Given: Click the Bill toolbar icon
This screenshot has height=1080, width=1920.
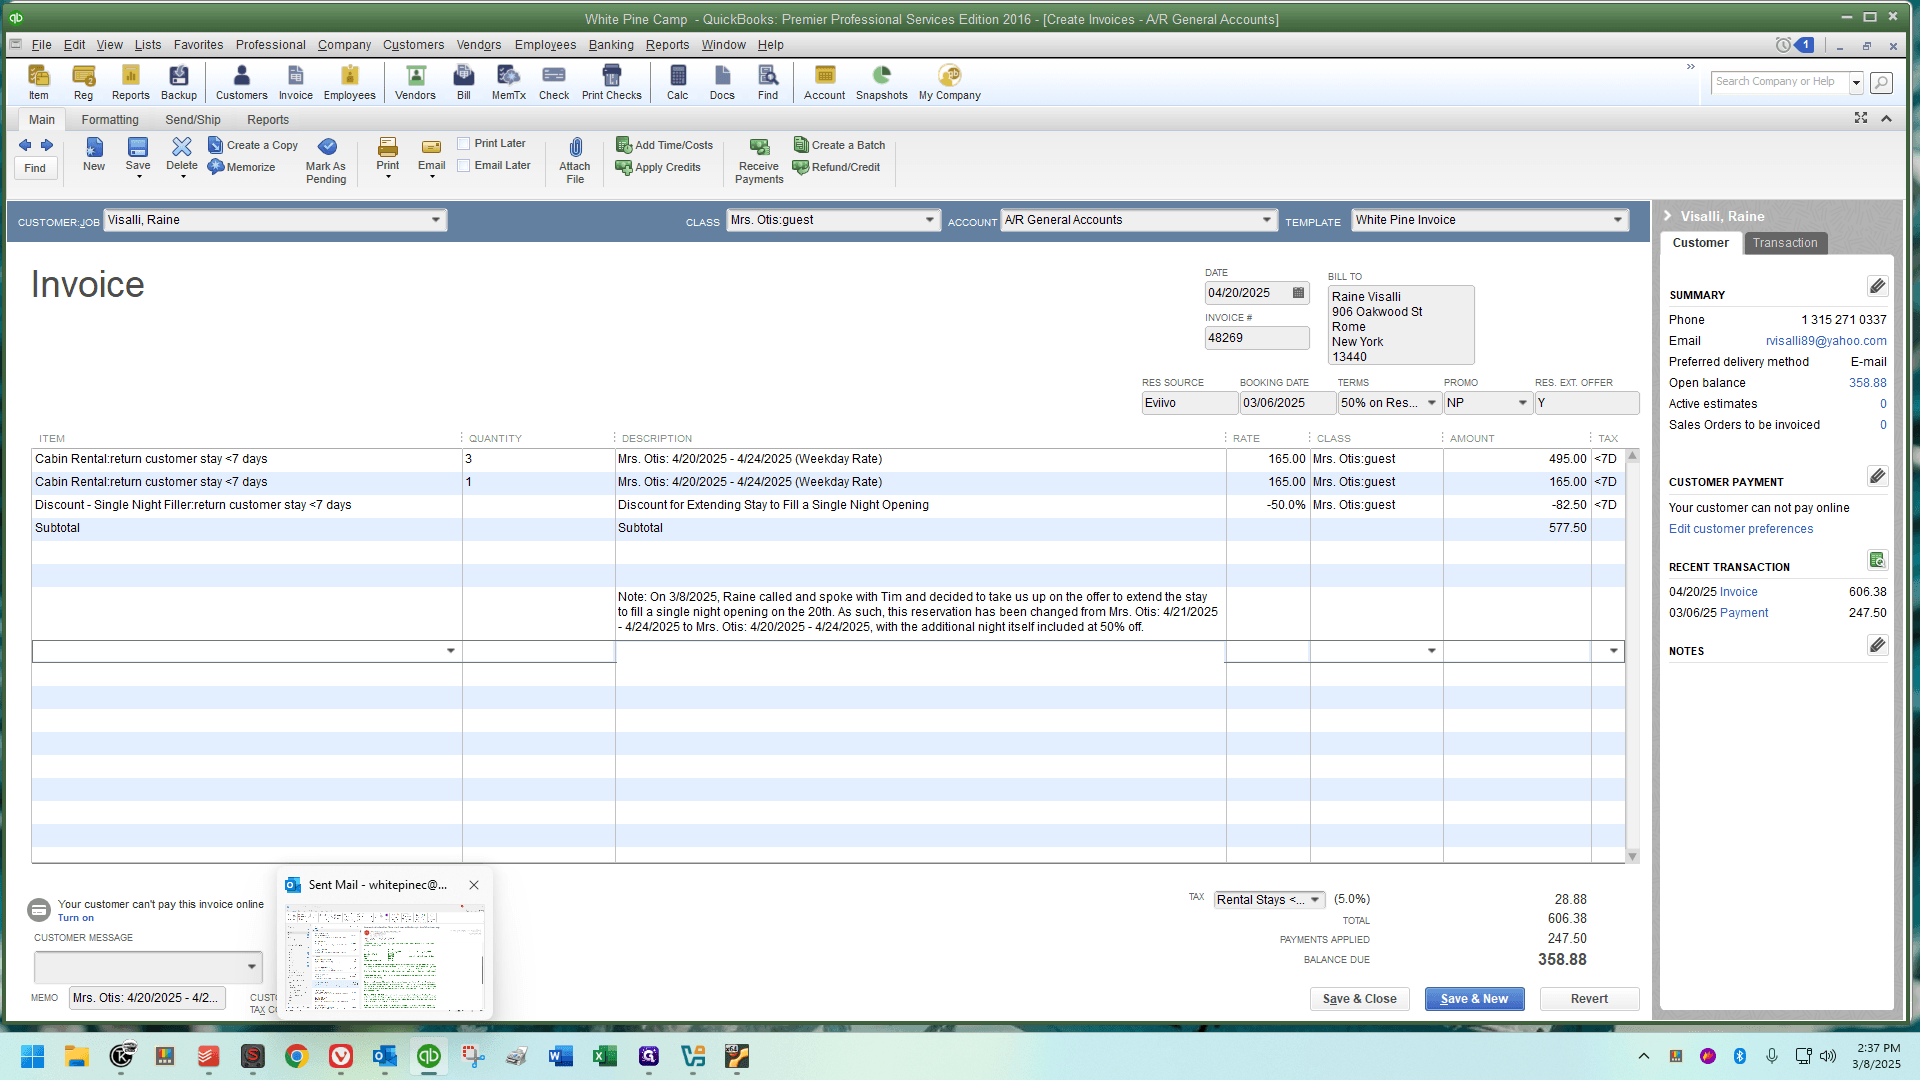Looking at the screenshot, I should pyautogui.click(x=464, y=82).
